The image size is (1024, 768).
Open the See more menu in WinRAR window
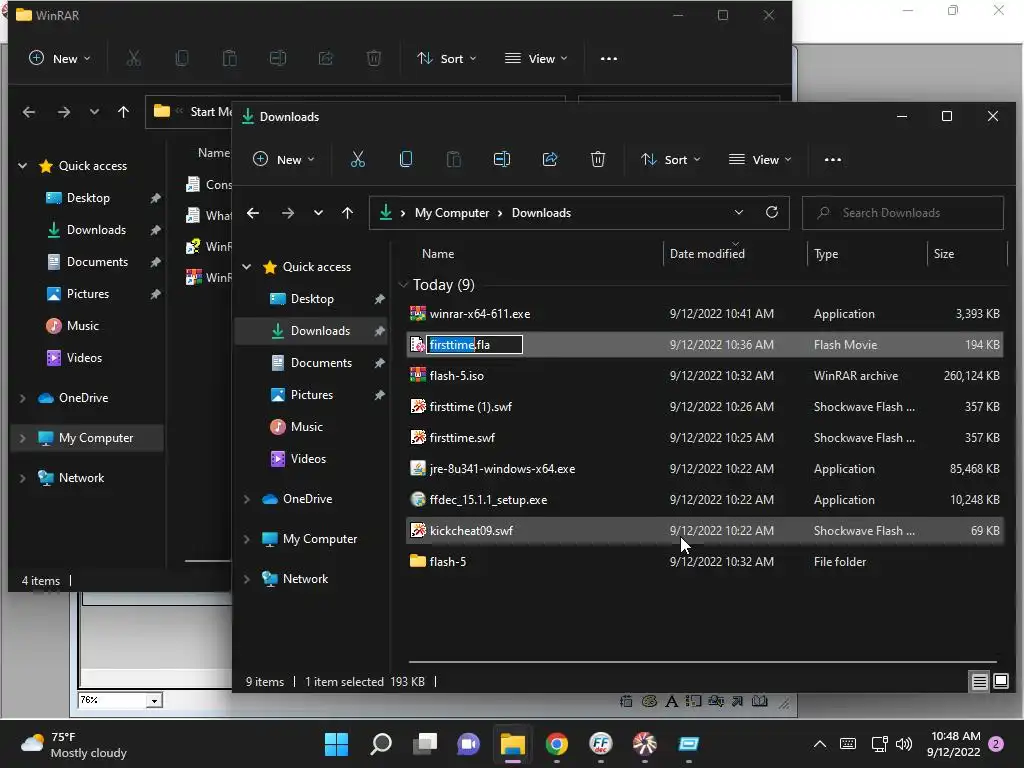click(609, 59)
